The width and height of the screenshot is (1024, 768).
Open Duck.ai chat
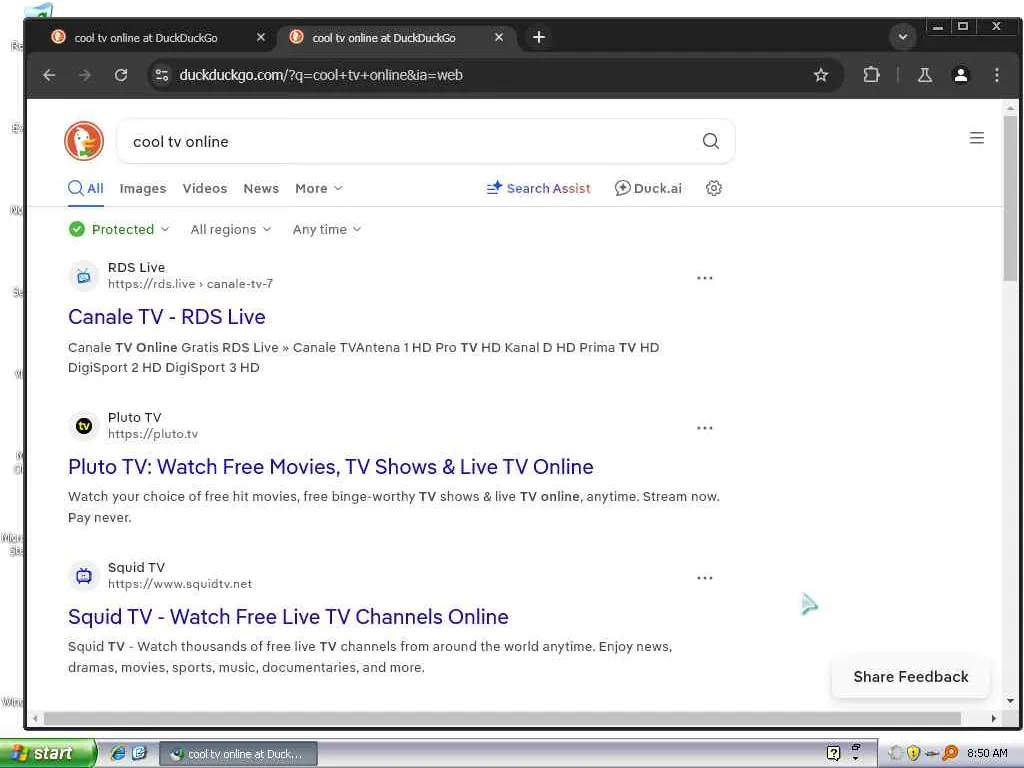[x=648, y=188]
